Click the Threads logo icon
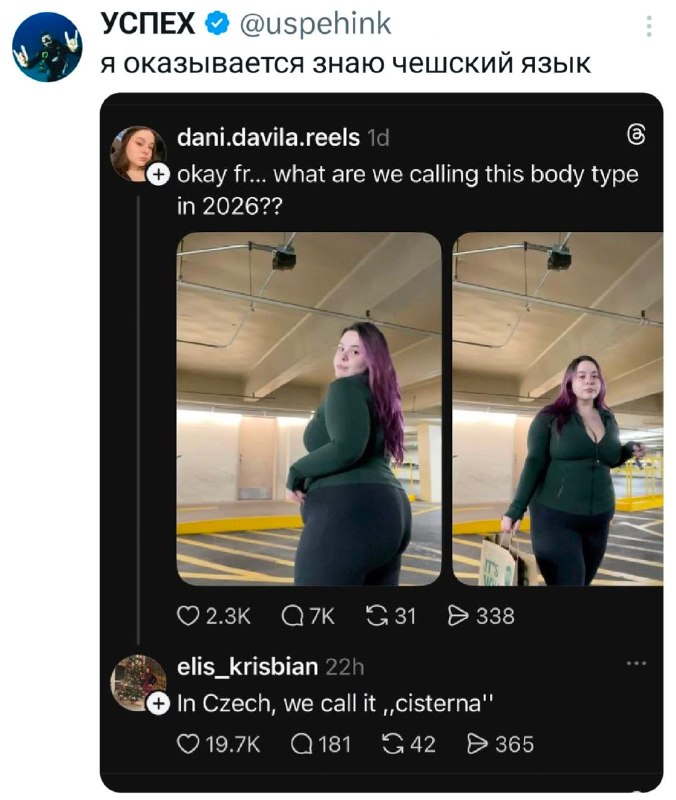The height and width of the screenshot is (800, 676). tap(637, 137)
